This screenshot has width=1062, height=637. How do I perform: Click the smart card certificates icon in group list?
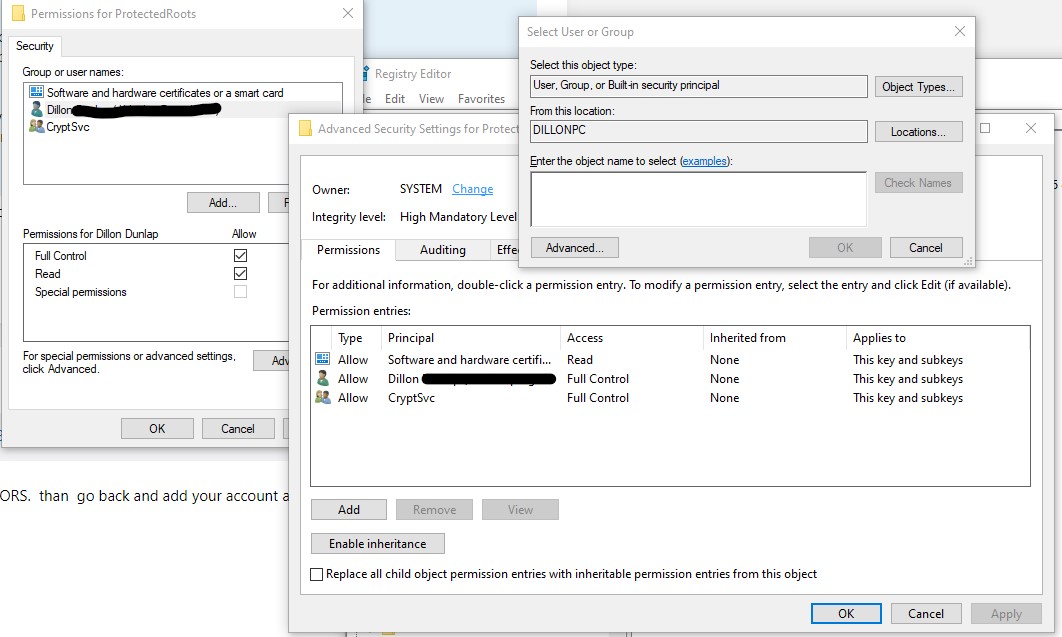pyautogui.click(x=37, y=92)
